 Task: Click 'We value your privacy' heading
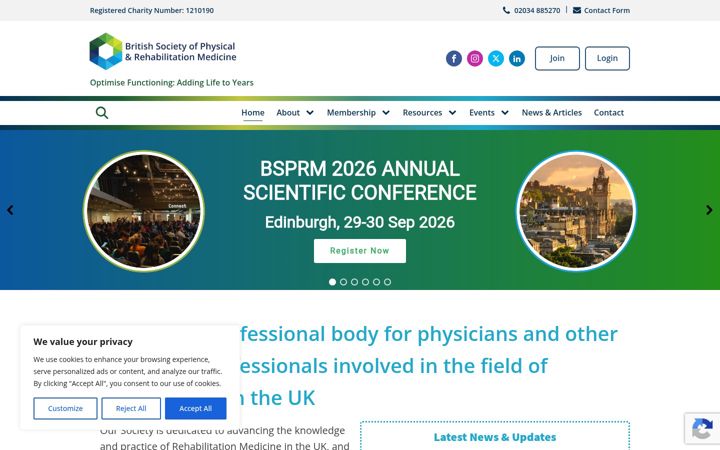83,342
